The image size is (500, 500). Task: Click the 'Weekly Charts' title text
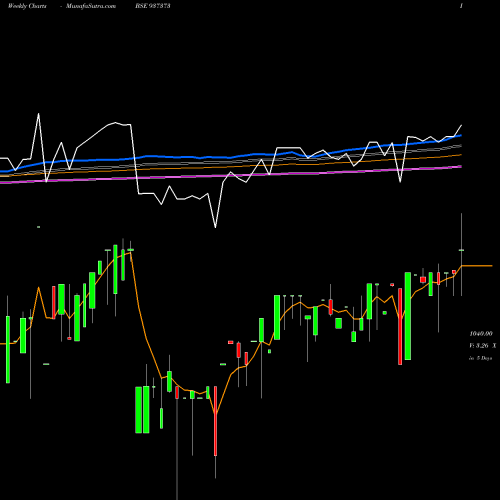coord(27,6)
